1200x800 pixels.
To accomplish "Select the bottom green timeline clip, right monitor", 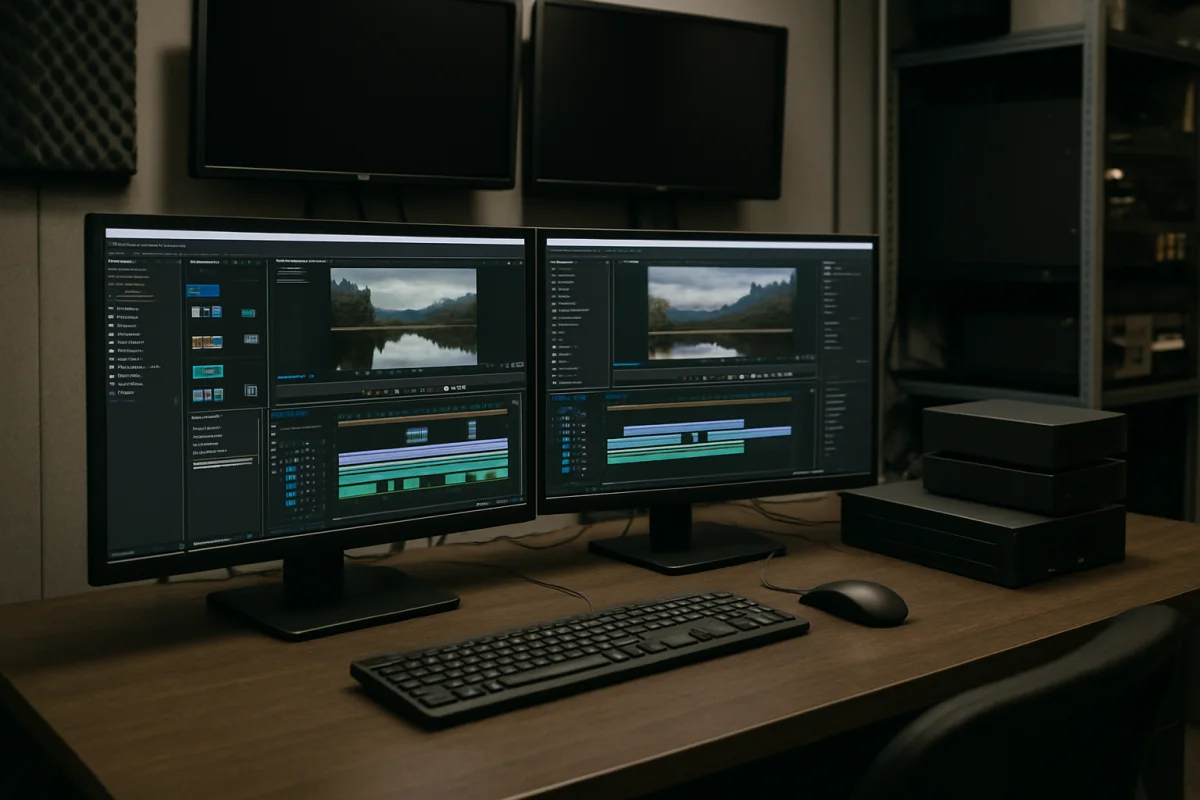I will point(675,456).
